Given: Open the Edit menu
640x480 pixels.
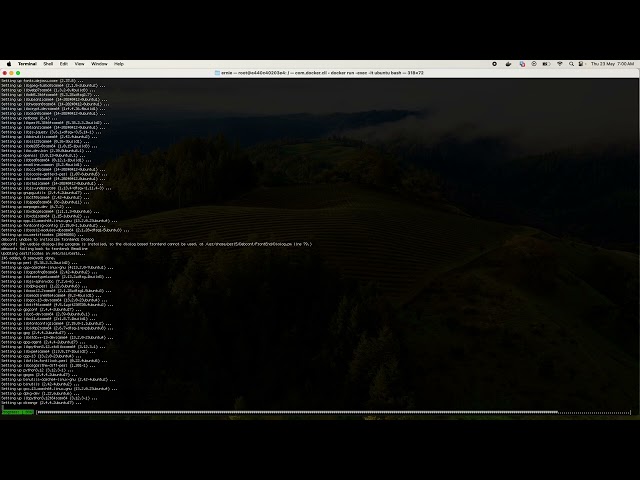Looking at the screenshot, I should point(64,64).
